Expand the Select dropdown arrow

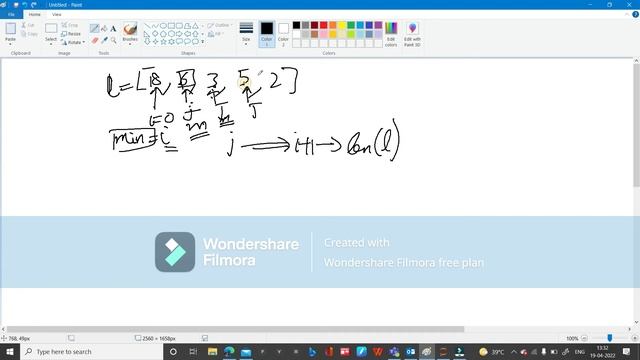(x=51, y=44)
